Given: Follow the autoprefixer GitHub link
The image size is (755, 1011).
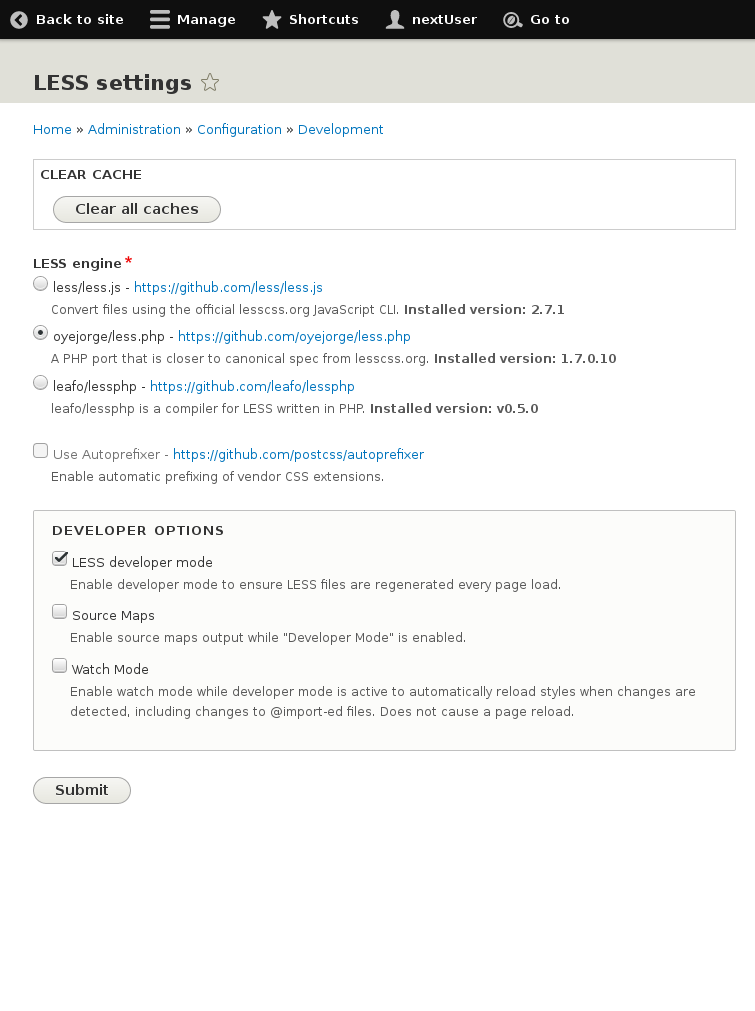Looking at the screenshot, I should click(297, 454).
